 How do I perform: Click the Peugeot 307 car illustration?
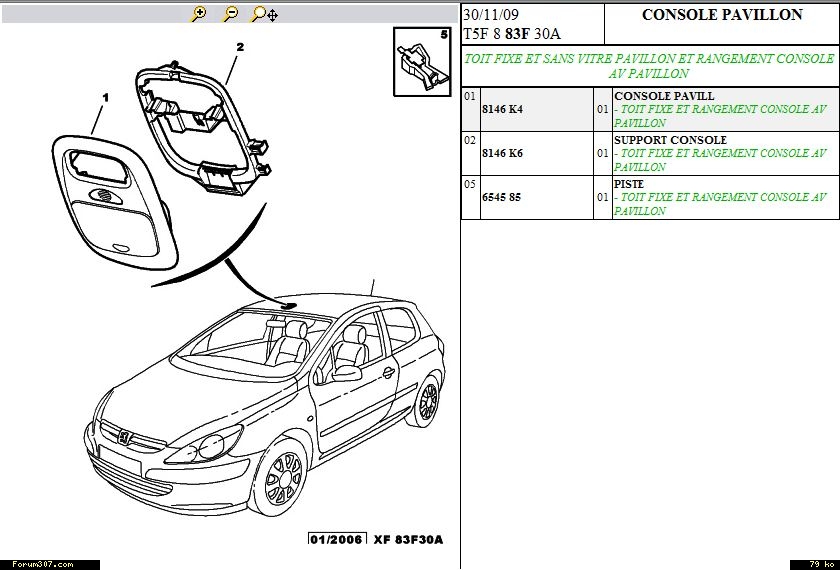pos(270,400)
